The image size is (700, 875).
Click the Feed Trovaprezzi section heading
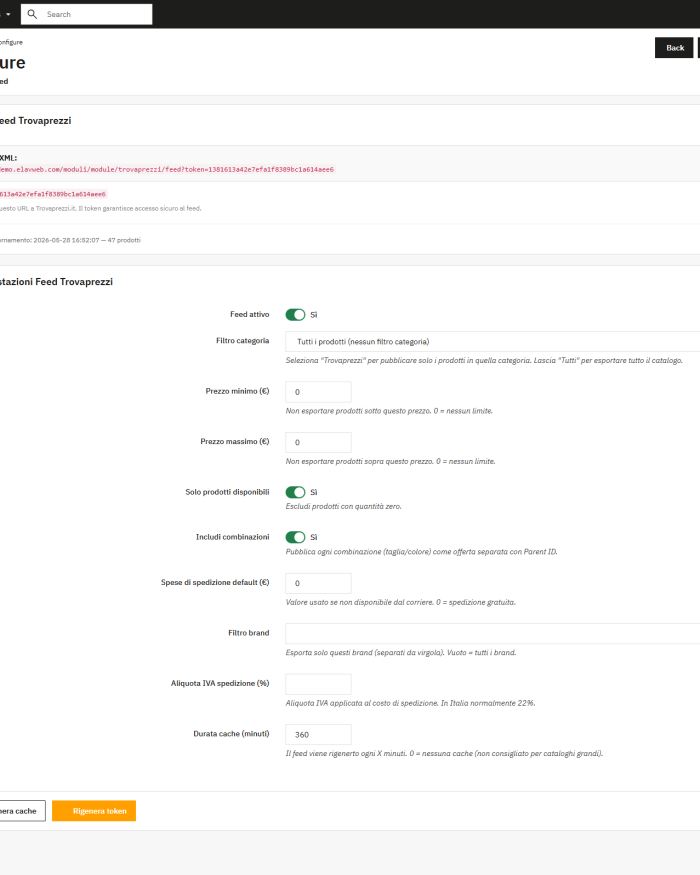pos(36,121)
